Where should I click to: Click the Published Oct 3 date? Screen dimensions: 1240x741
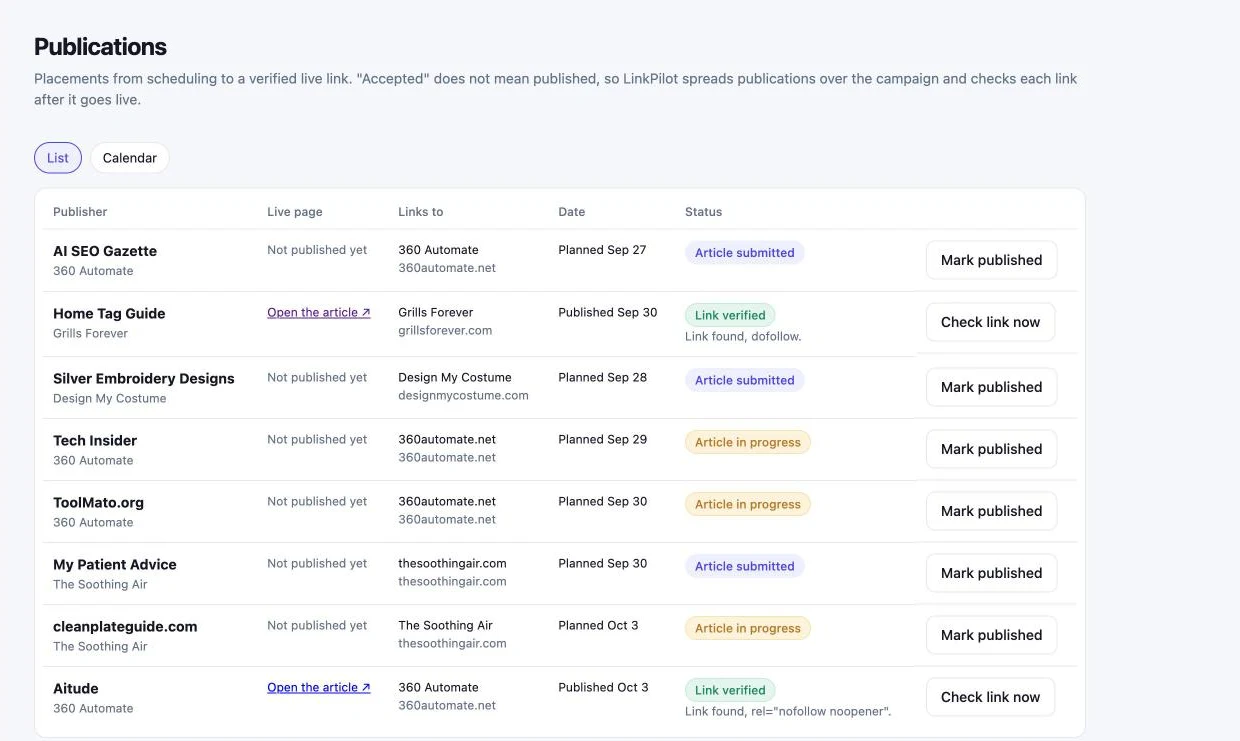[x=603, y=687]
